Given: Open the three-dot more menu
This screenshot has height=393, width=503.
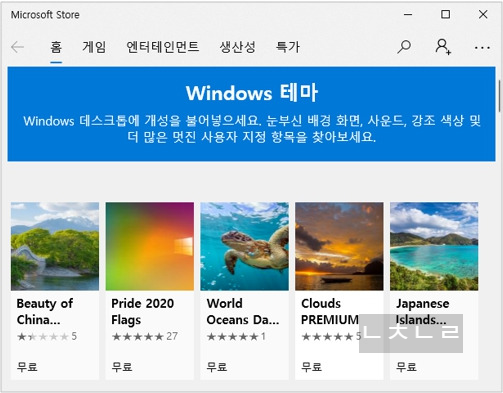Looking at the screenshot, I should (x=482, y=48).
